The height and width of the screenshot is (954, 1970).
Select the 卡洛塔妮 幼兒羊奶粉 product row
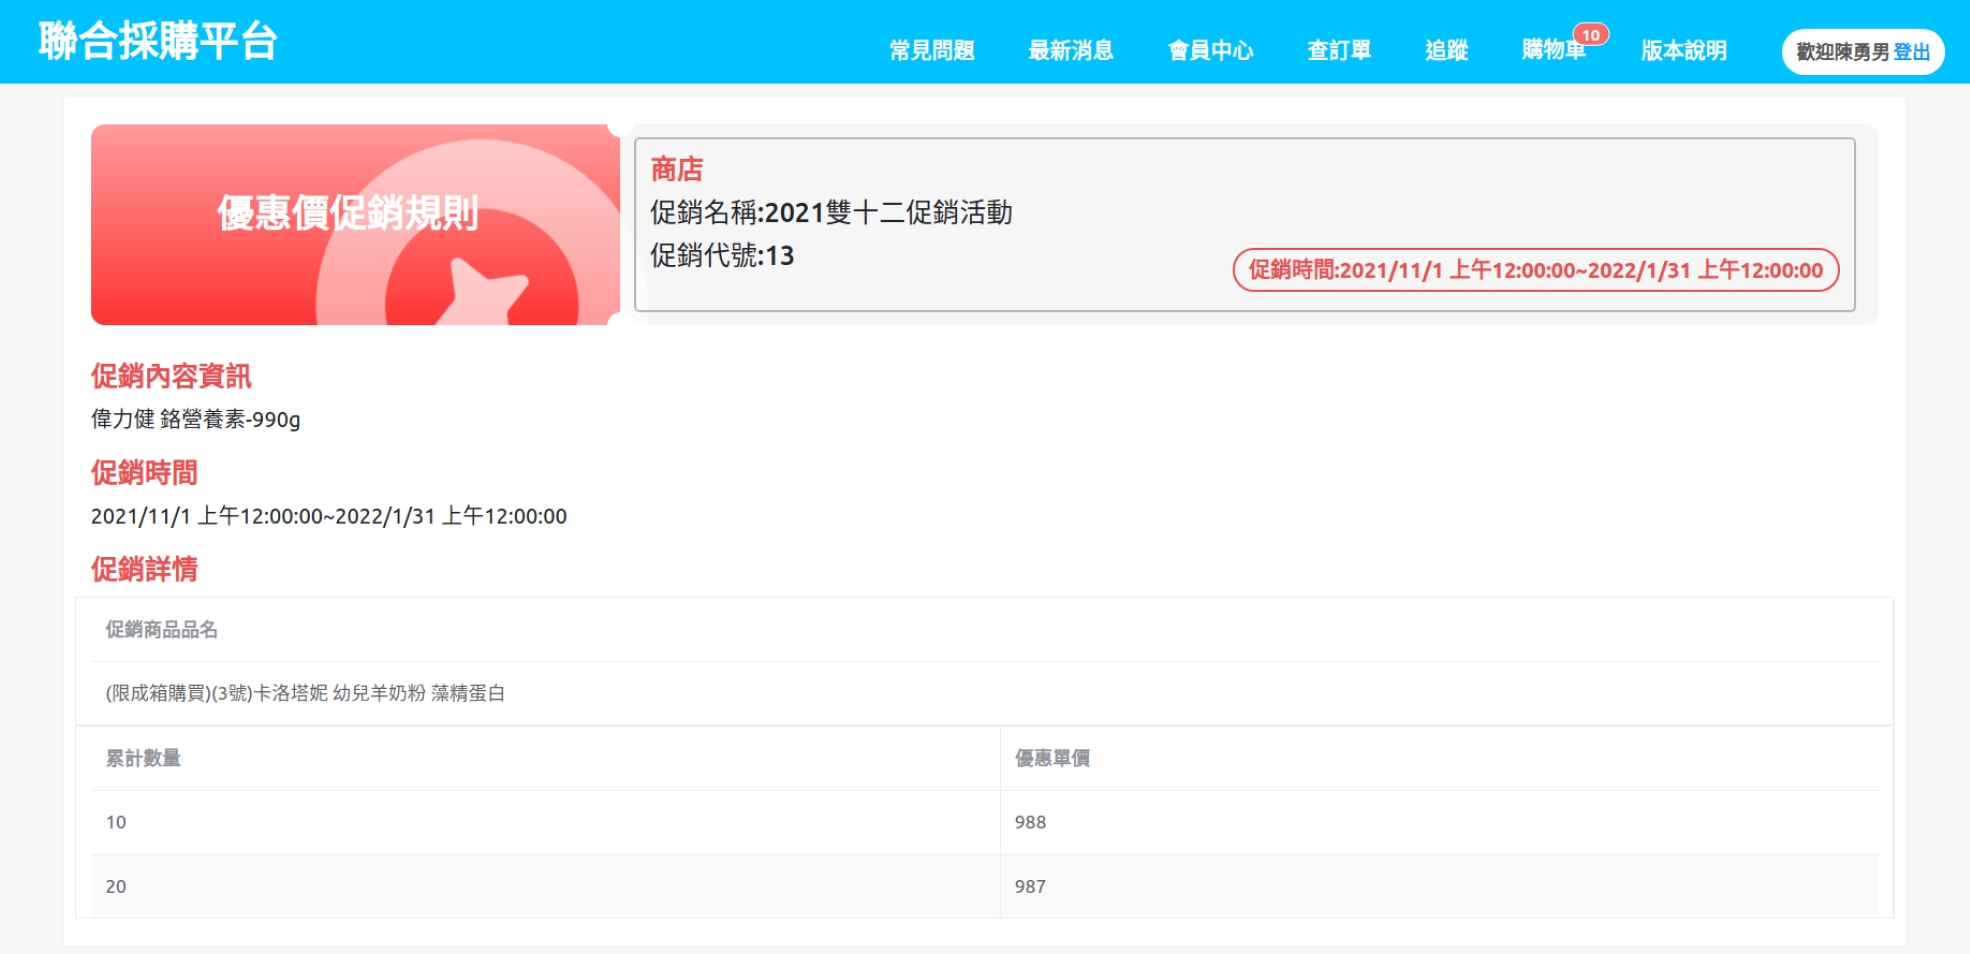pos(985,693)
